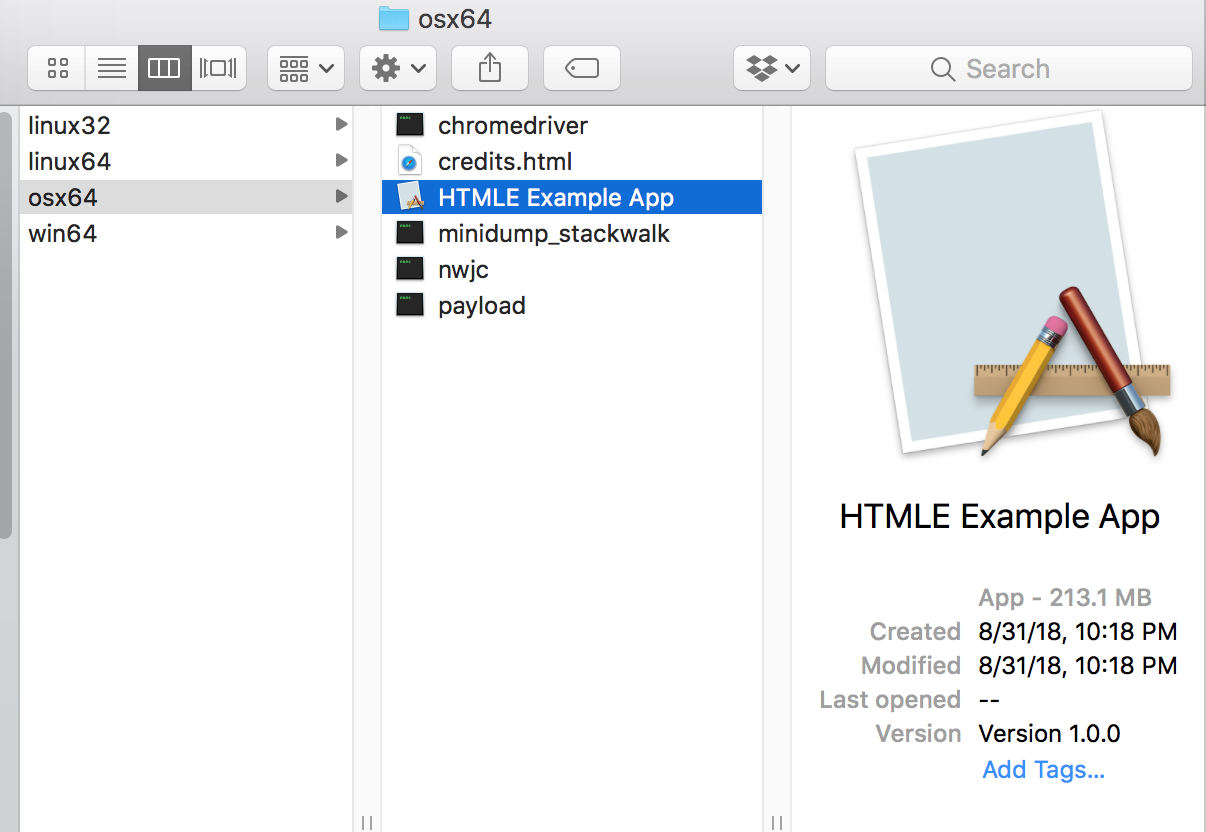The image size is (1206, 832).
Task: Click the arrow beside linux32
Action: point(341,124)
